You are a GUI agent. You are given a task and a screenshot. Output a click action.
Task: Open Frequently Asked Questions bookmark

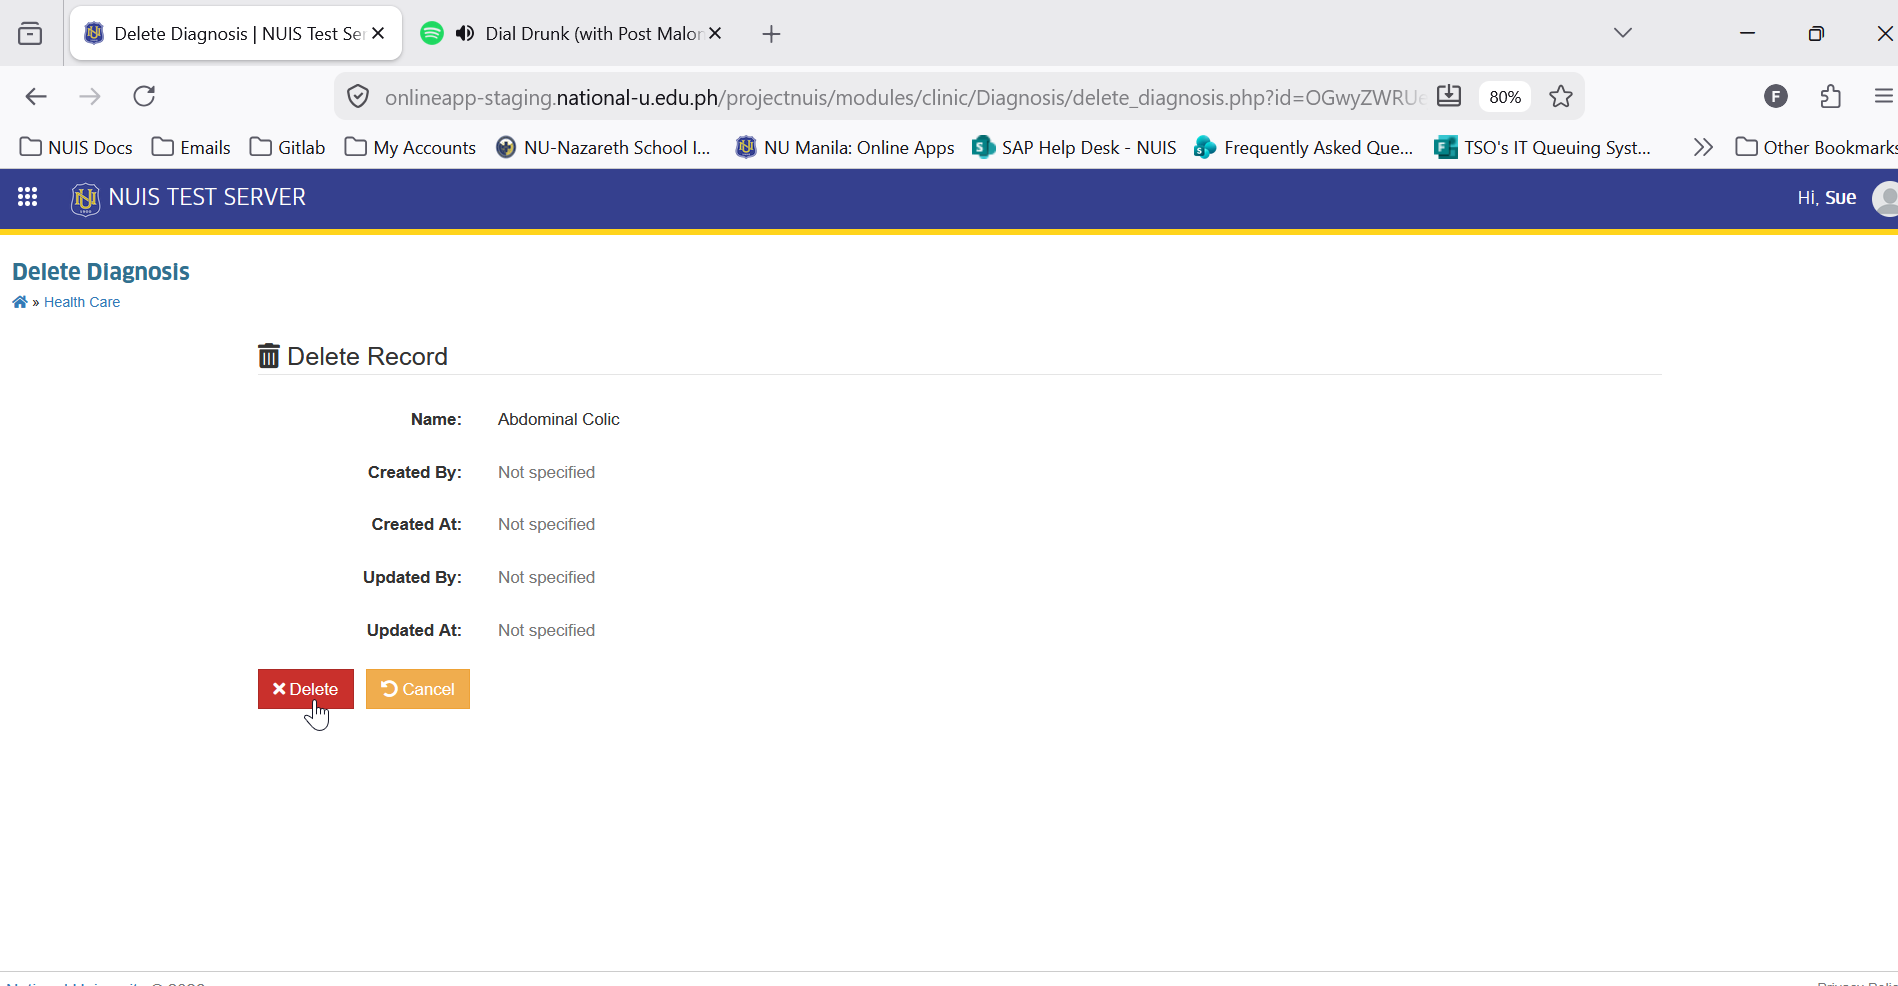(1304, 147)
